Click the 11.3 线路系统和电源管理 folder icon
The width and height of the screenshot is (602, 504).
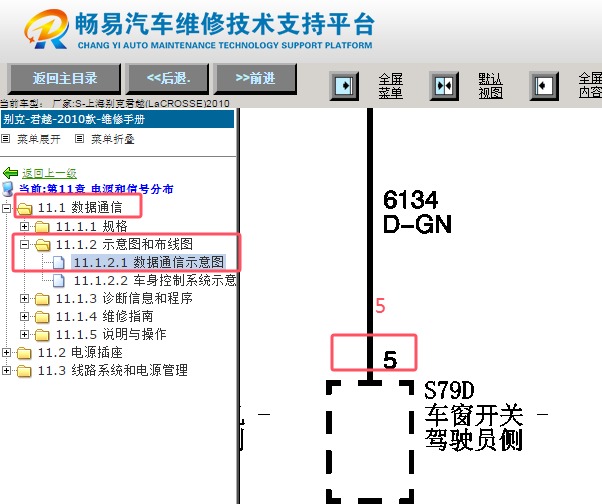click(25, 371)
